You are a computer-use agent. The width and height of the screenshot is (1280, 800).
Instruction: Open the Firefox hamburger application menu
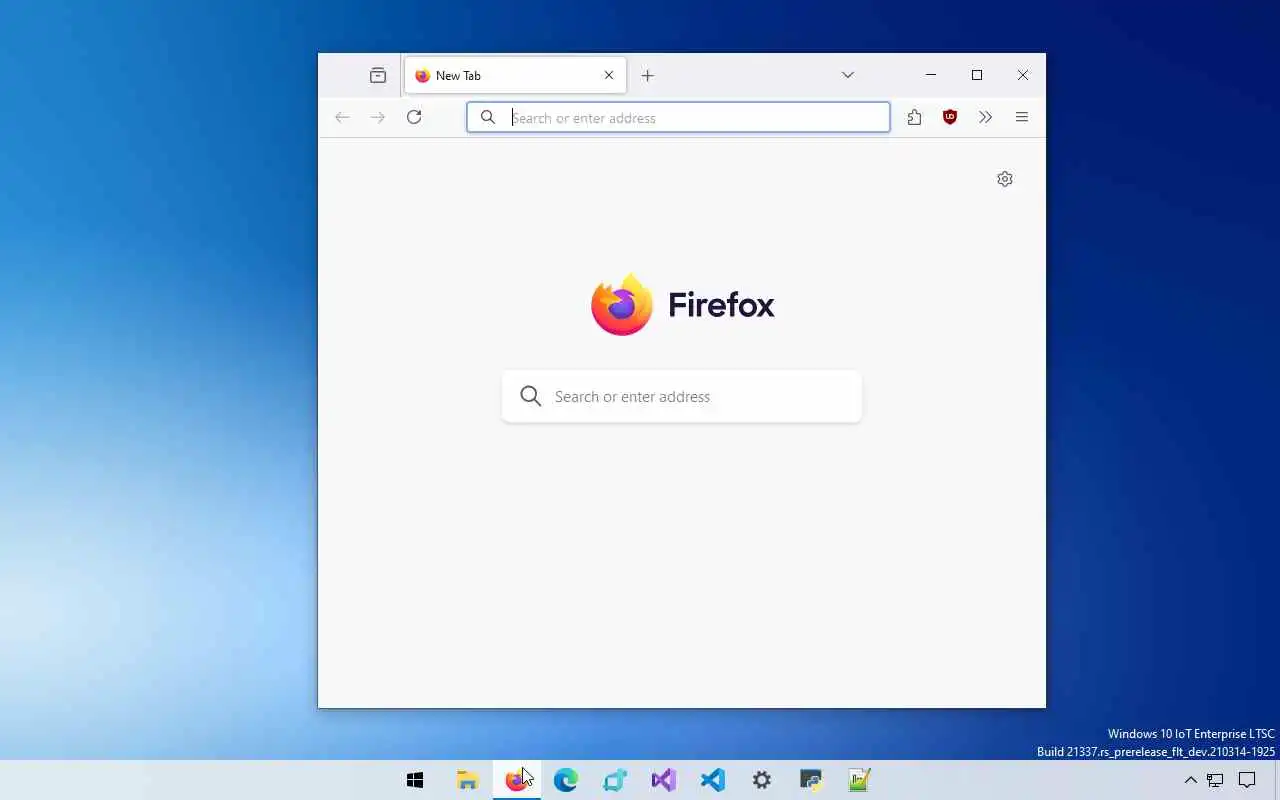coord(1022,117)
